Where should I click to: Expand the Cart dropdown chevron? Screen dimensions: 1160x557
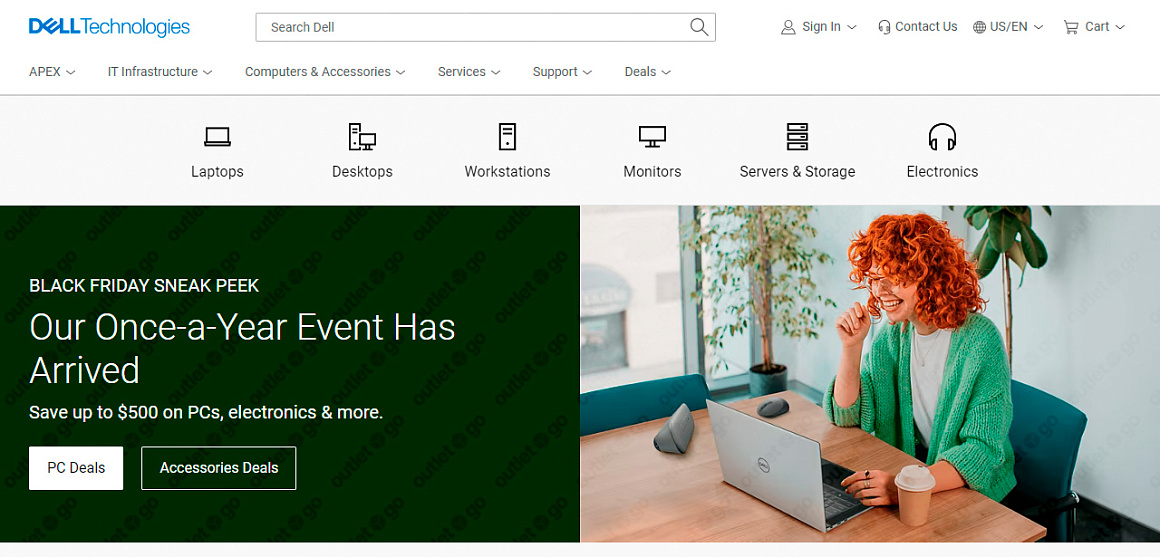[1119, 27]
